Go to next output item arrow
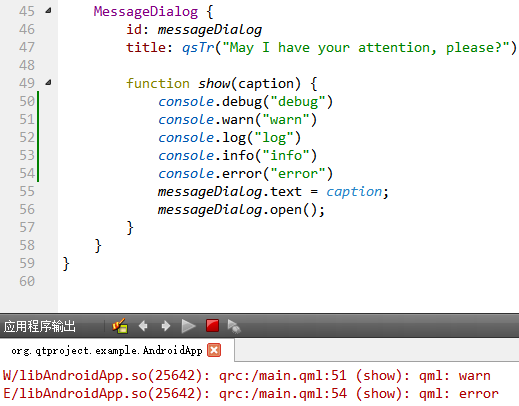Viewport: 519px width, 406px height. click(166, 326)
